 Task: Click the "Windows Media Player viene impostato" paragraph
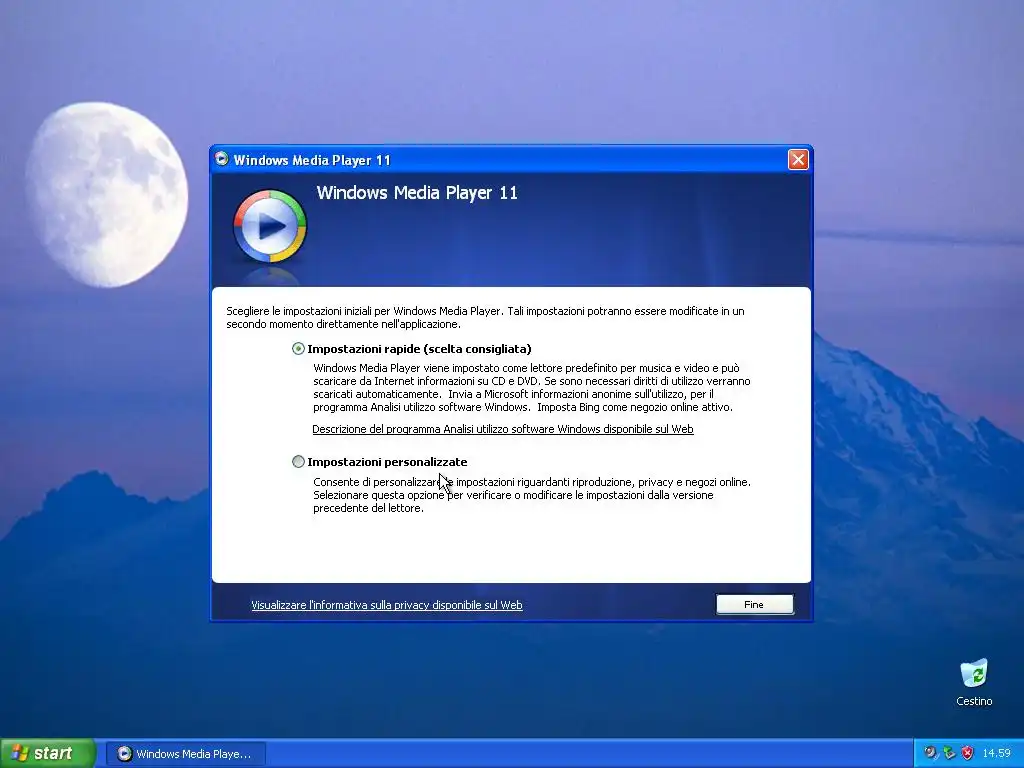[532, 387]
